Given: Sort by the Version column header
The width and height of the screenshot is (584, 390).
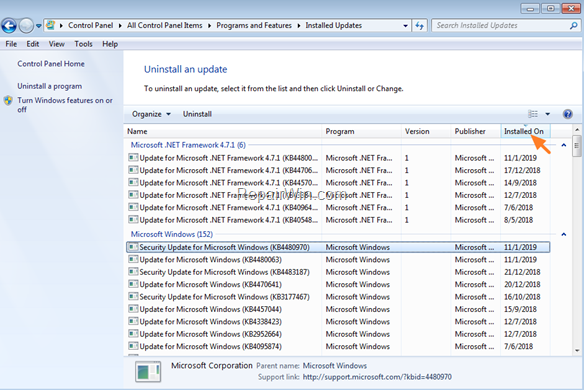Looking at the screenshot, I should point(426,131).
